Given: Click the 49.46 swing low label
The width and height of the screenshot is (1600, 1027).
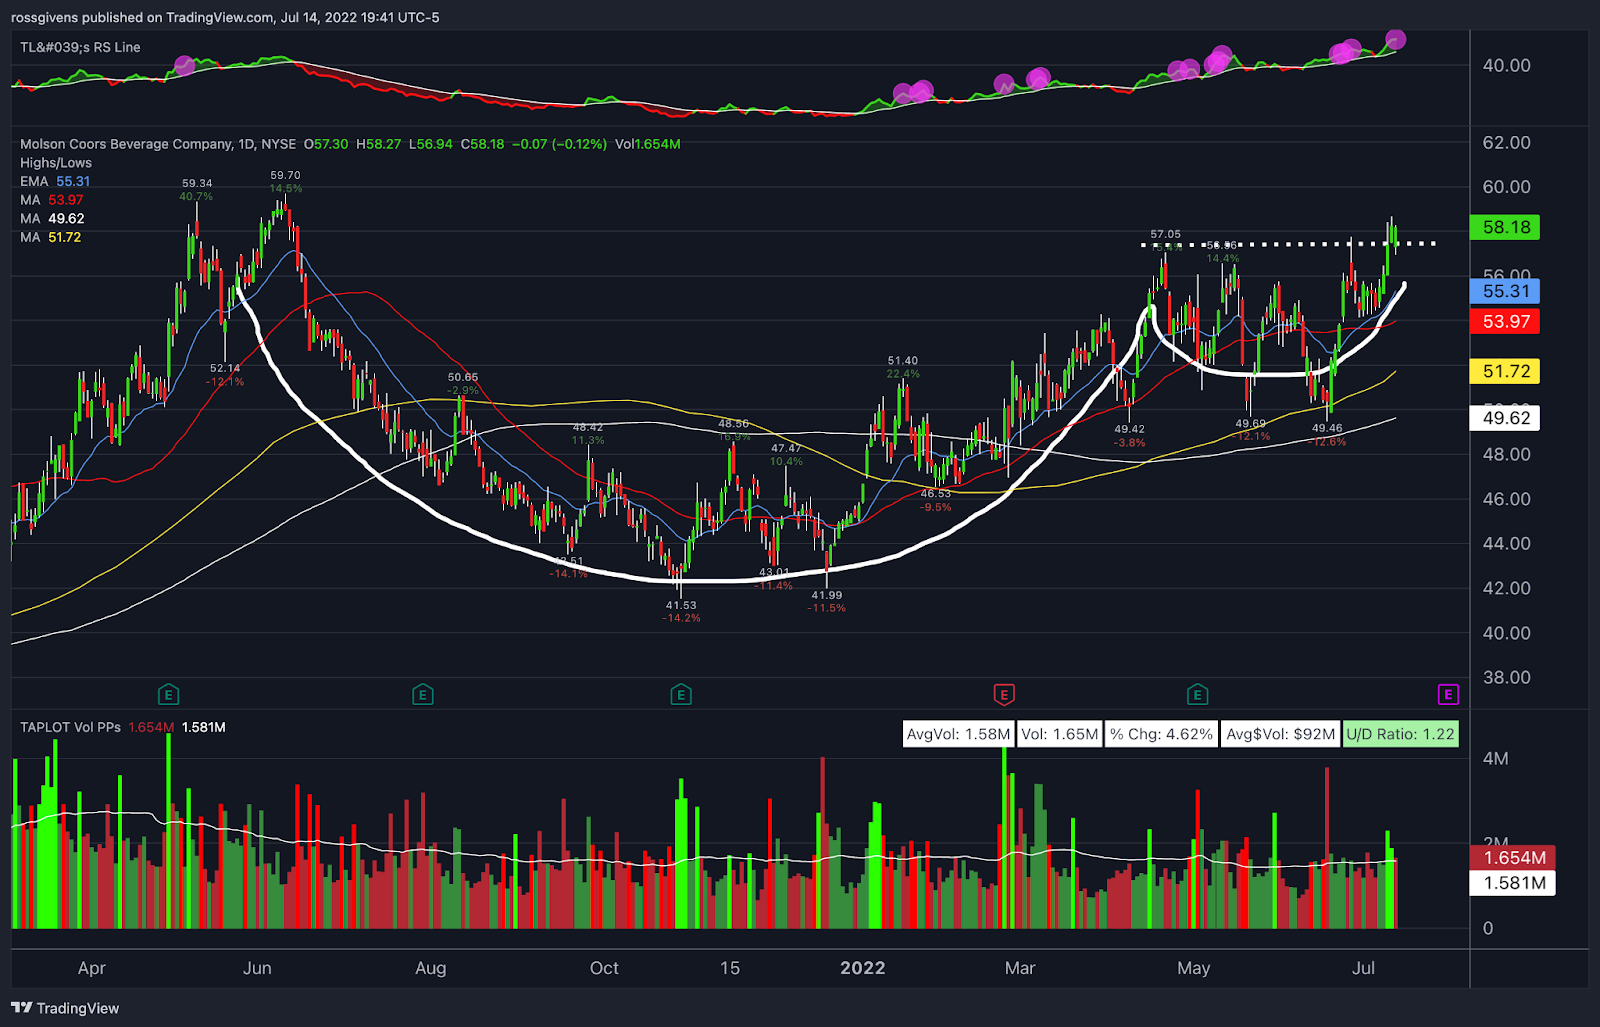Looking at the screenshot, I should [x=1327, y=428].
